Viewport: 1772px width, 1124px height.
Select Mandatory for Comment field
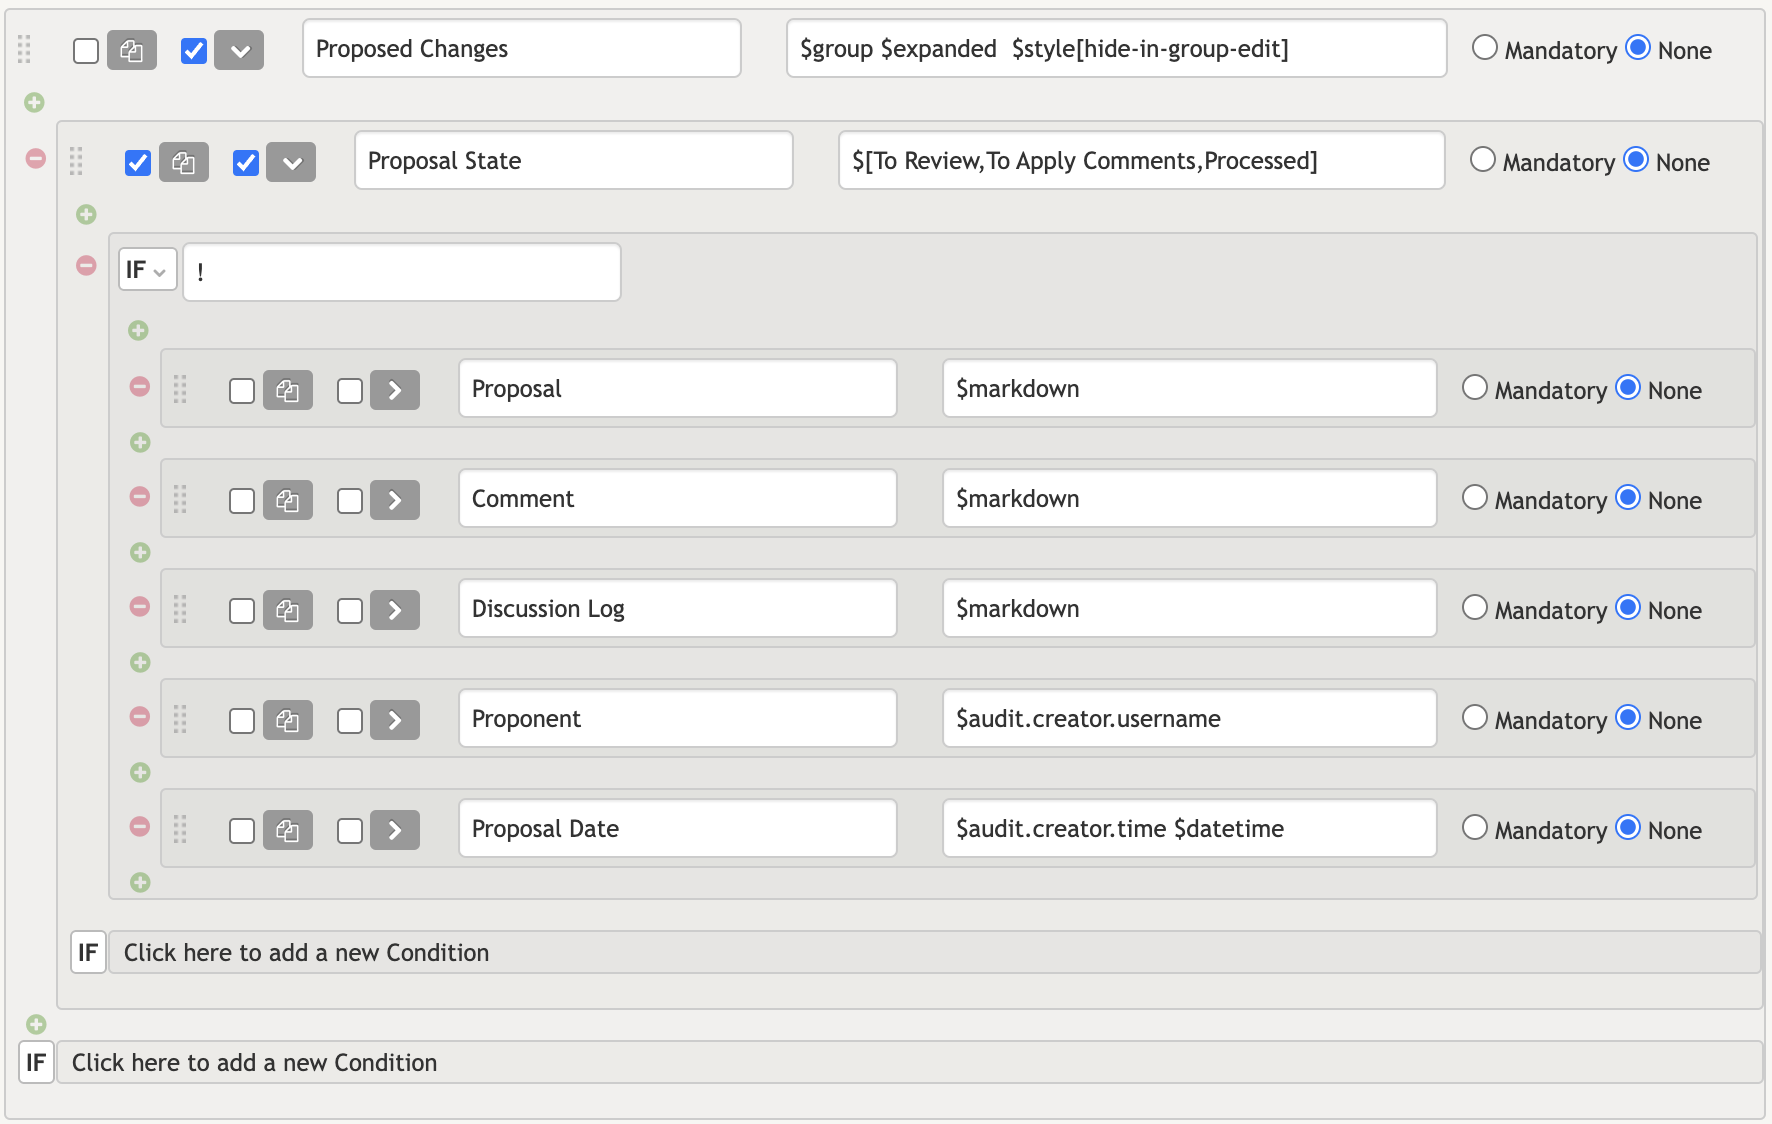1475,497
